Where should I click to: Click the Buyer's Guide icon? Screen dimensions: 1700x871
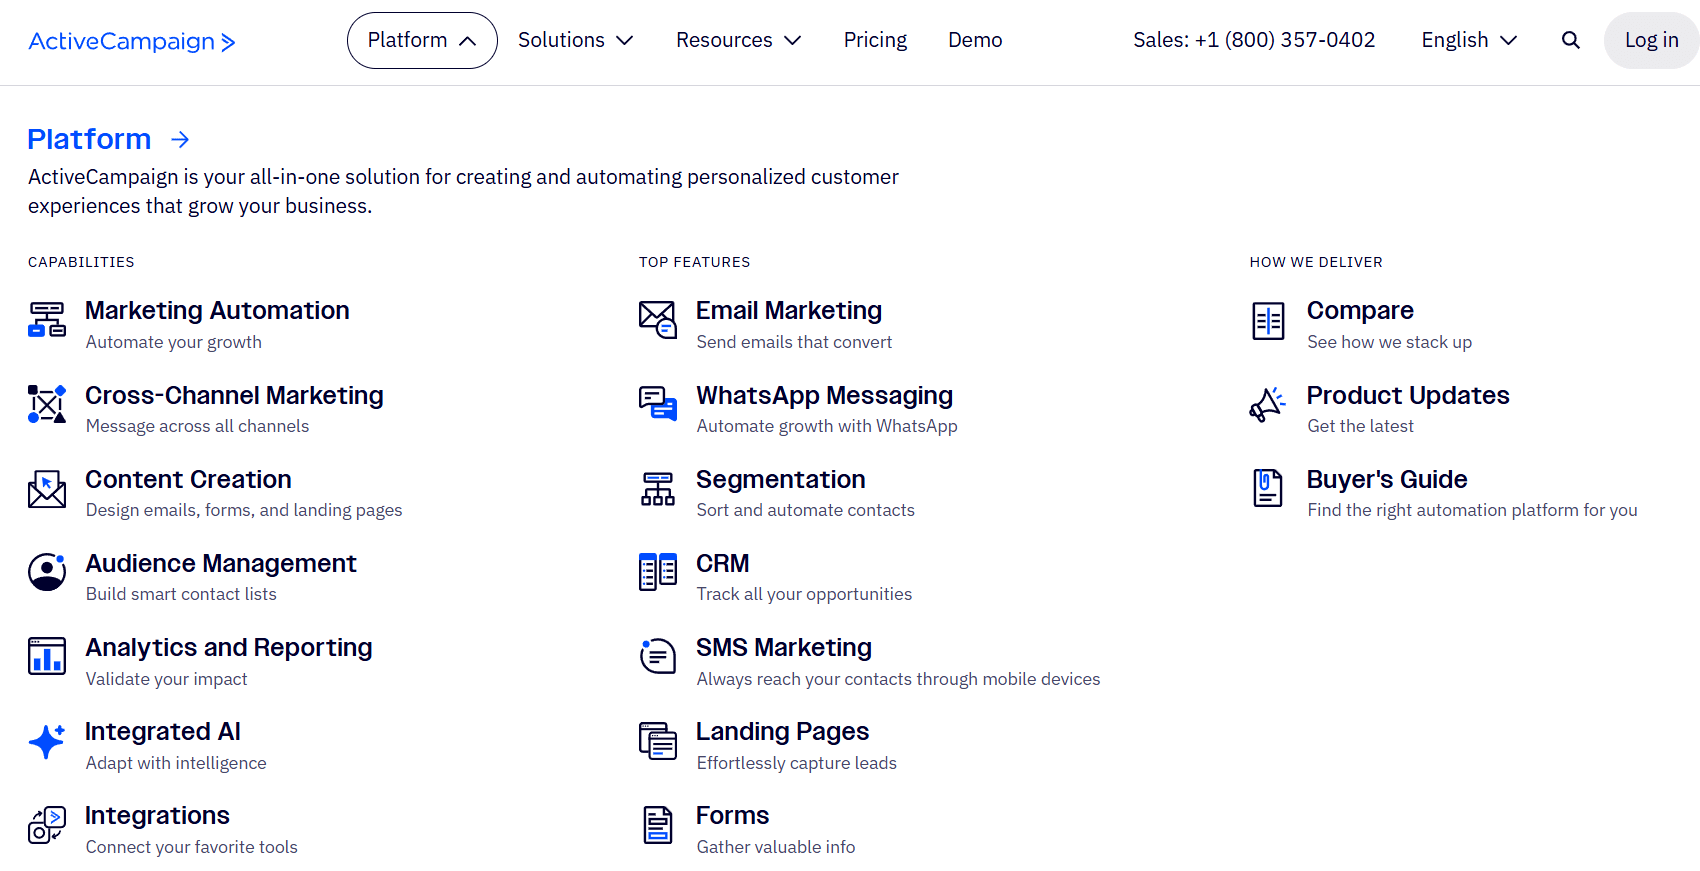1268,488
